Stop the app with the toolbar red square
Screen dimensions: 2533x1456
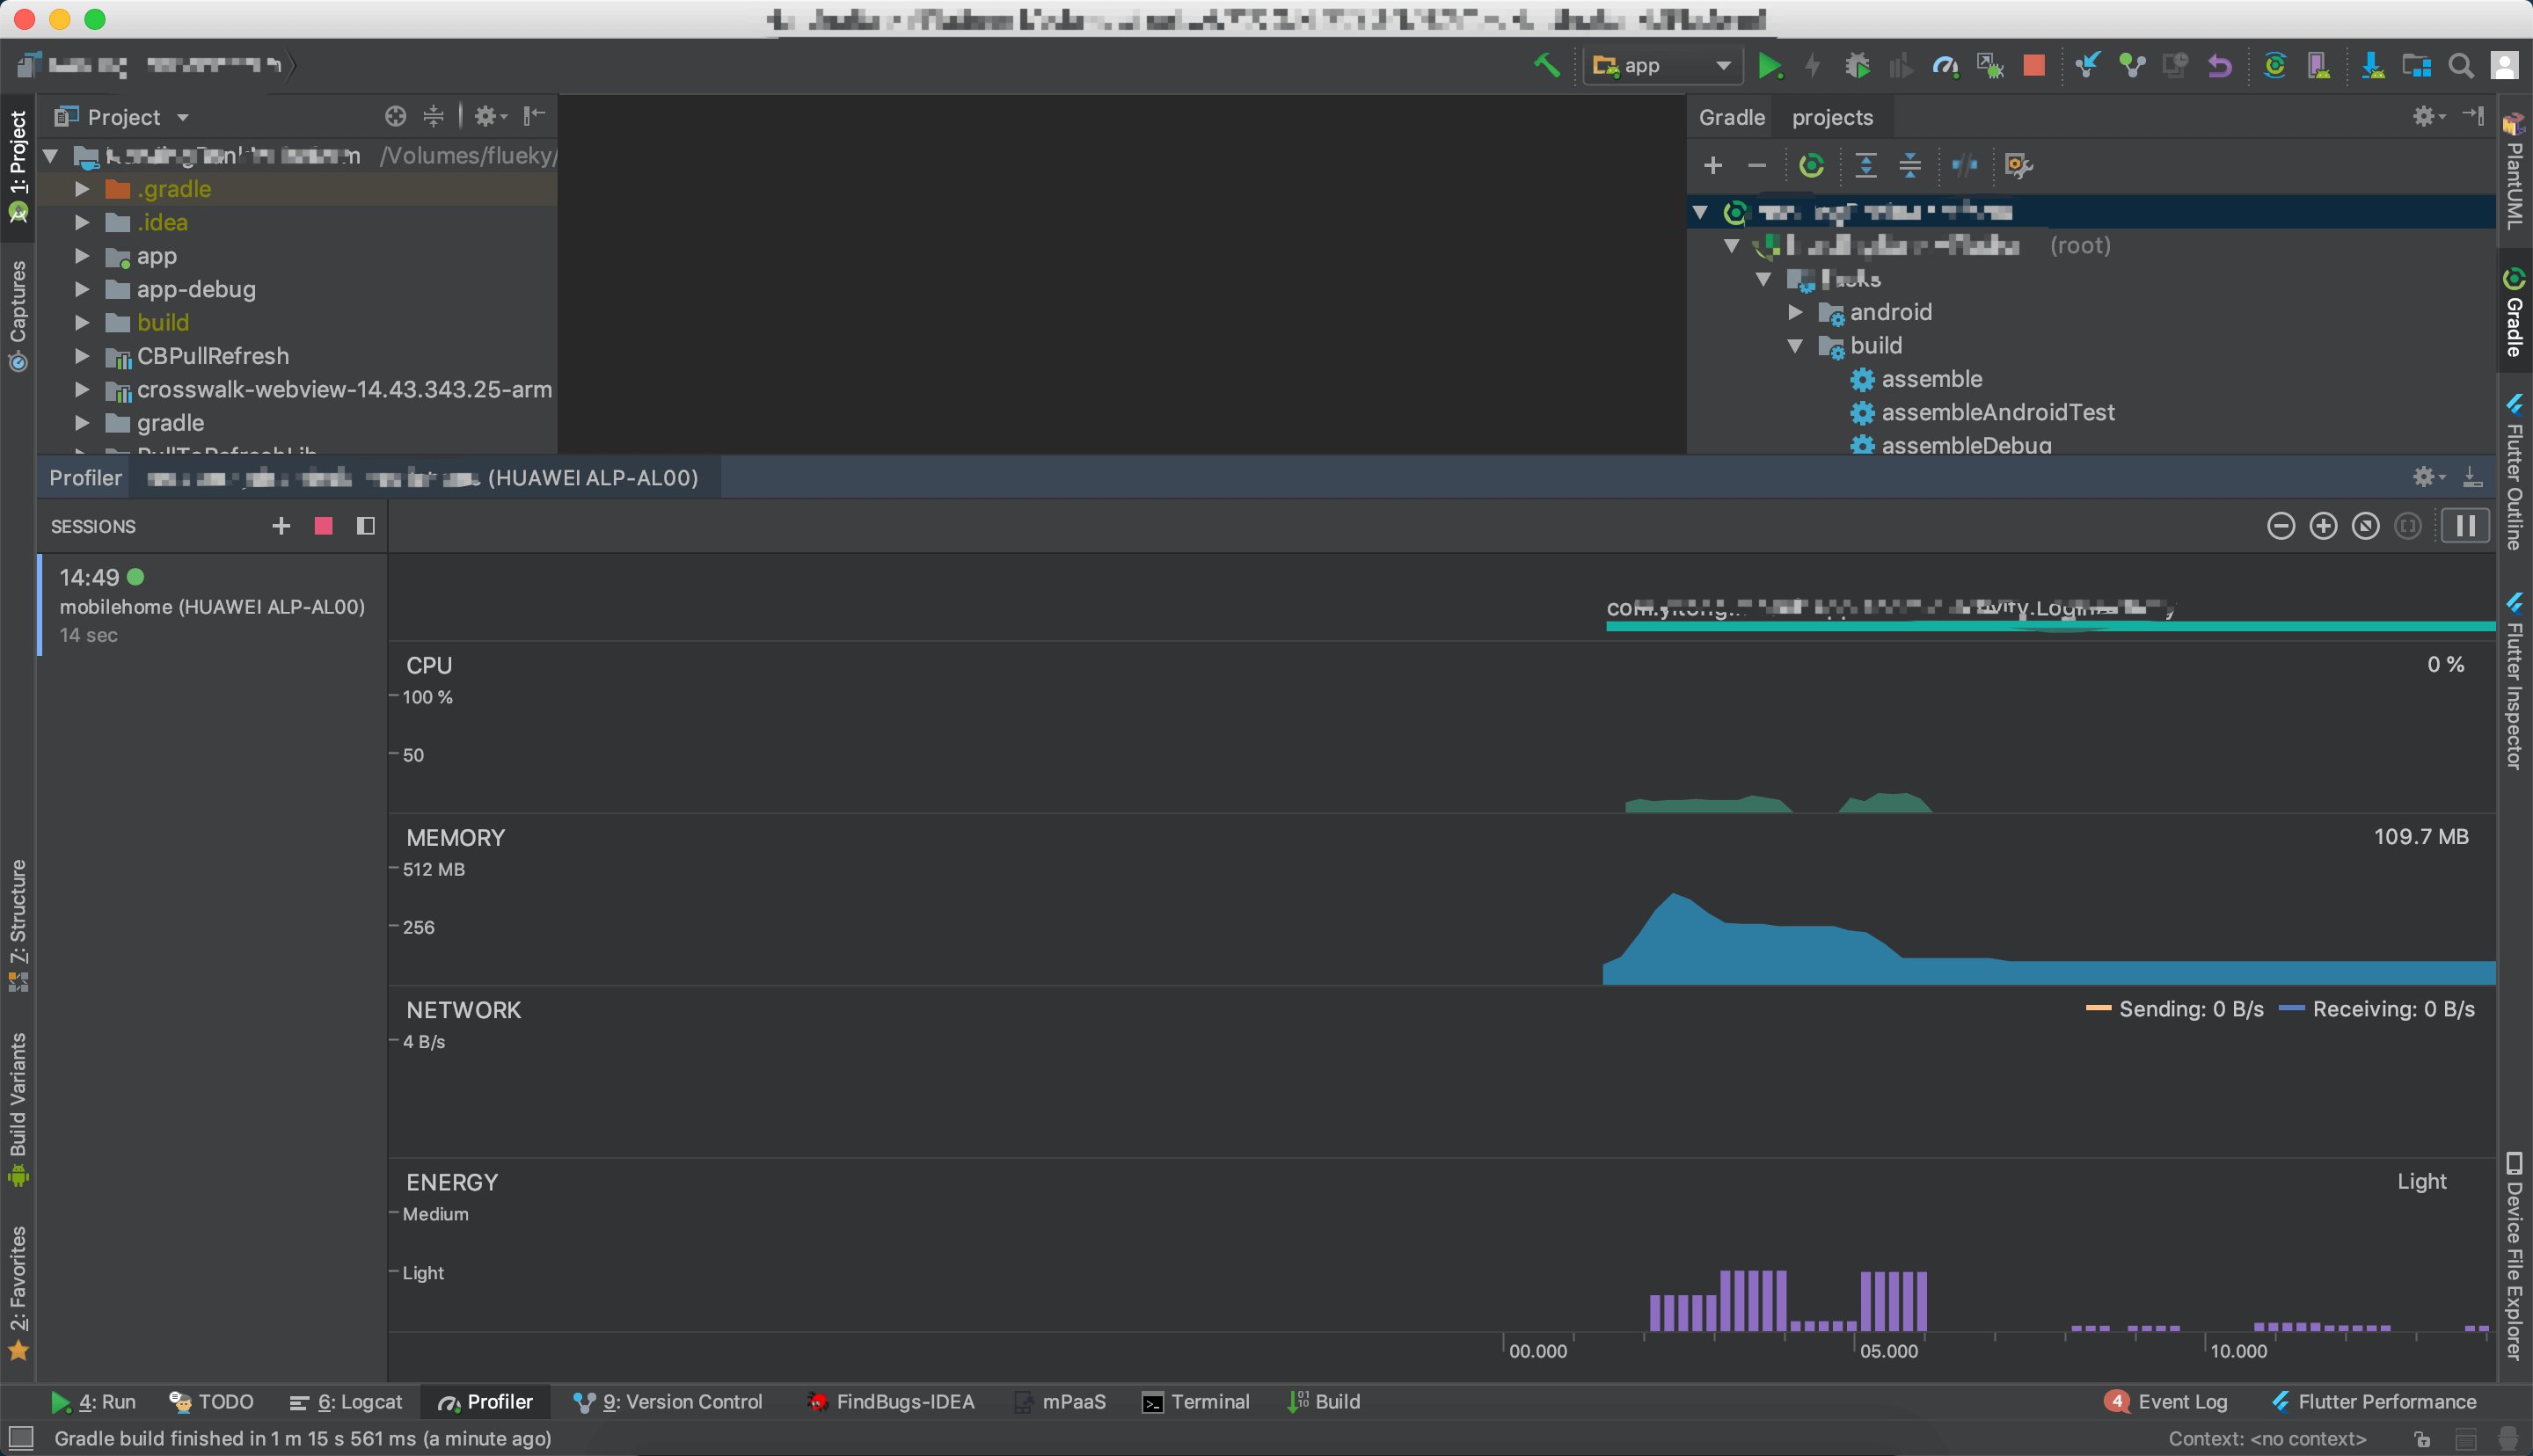(2033, 66)
